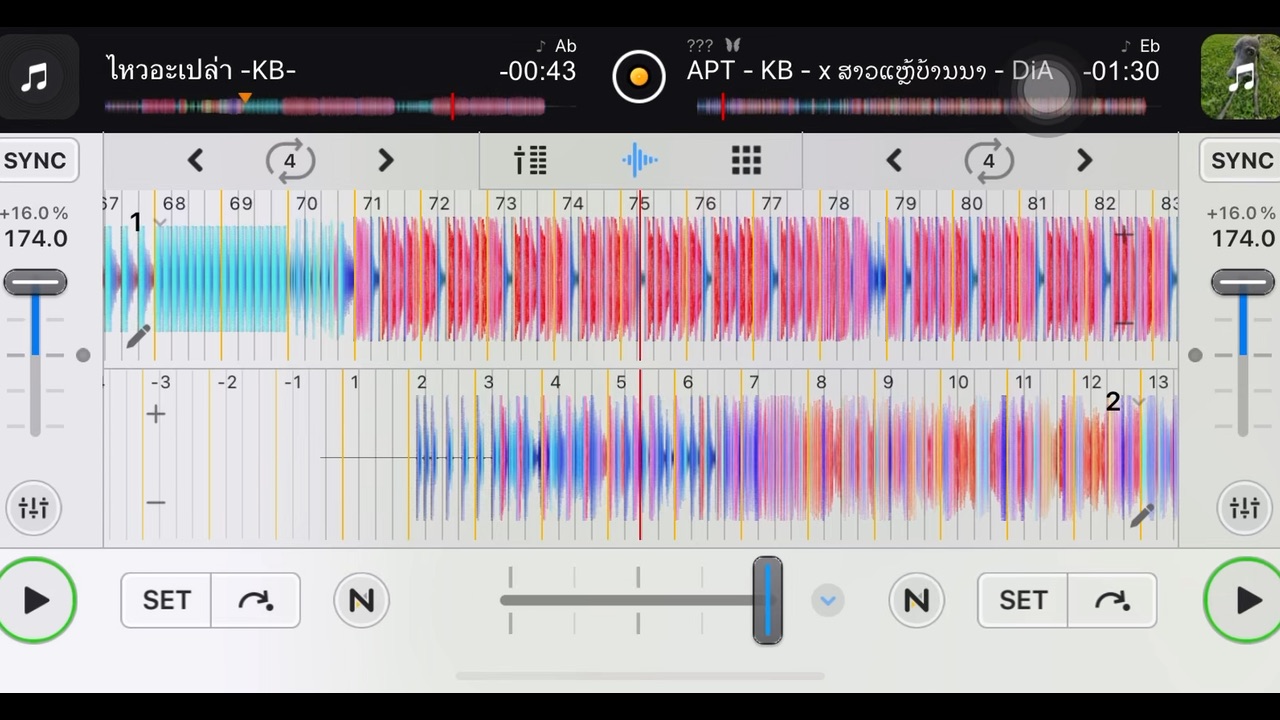Tap the center record button
This screenshot has width=1280, height=720.
[x=639, y=77]
